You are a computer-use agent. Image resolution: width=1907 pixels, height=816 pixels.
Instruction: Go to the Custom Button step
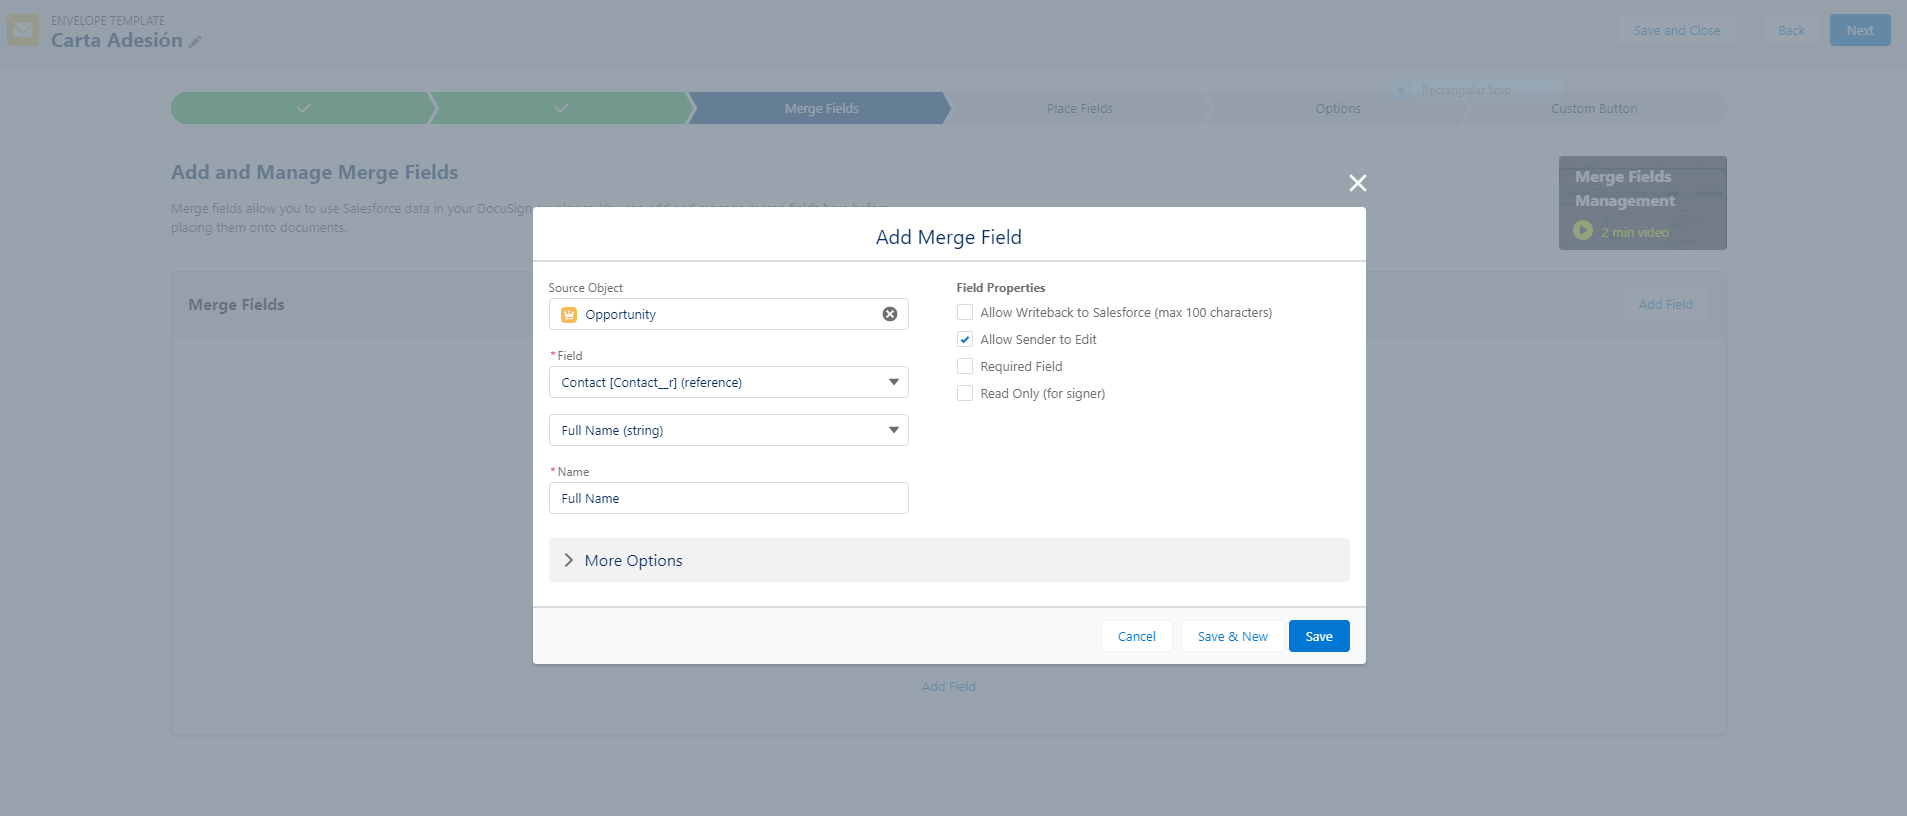point(1594,109)
